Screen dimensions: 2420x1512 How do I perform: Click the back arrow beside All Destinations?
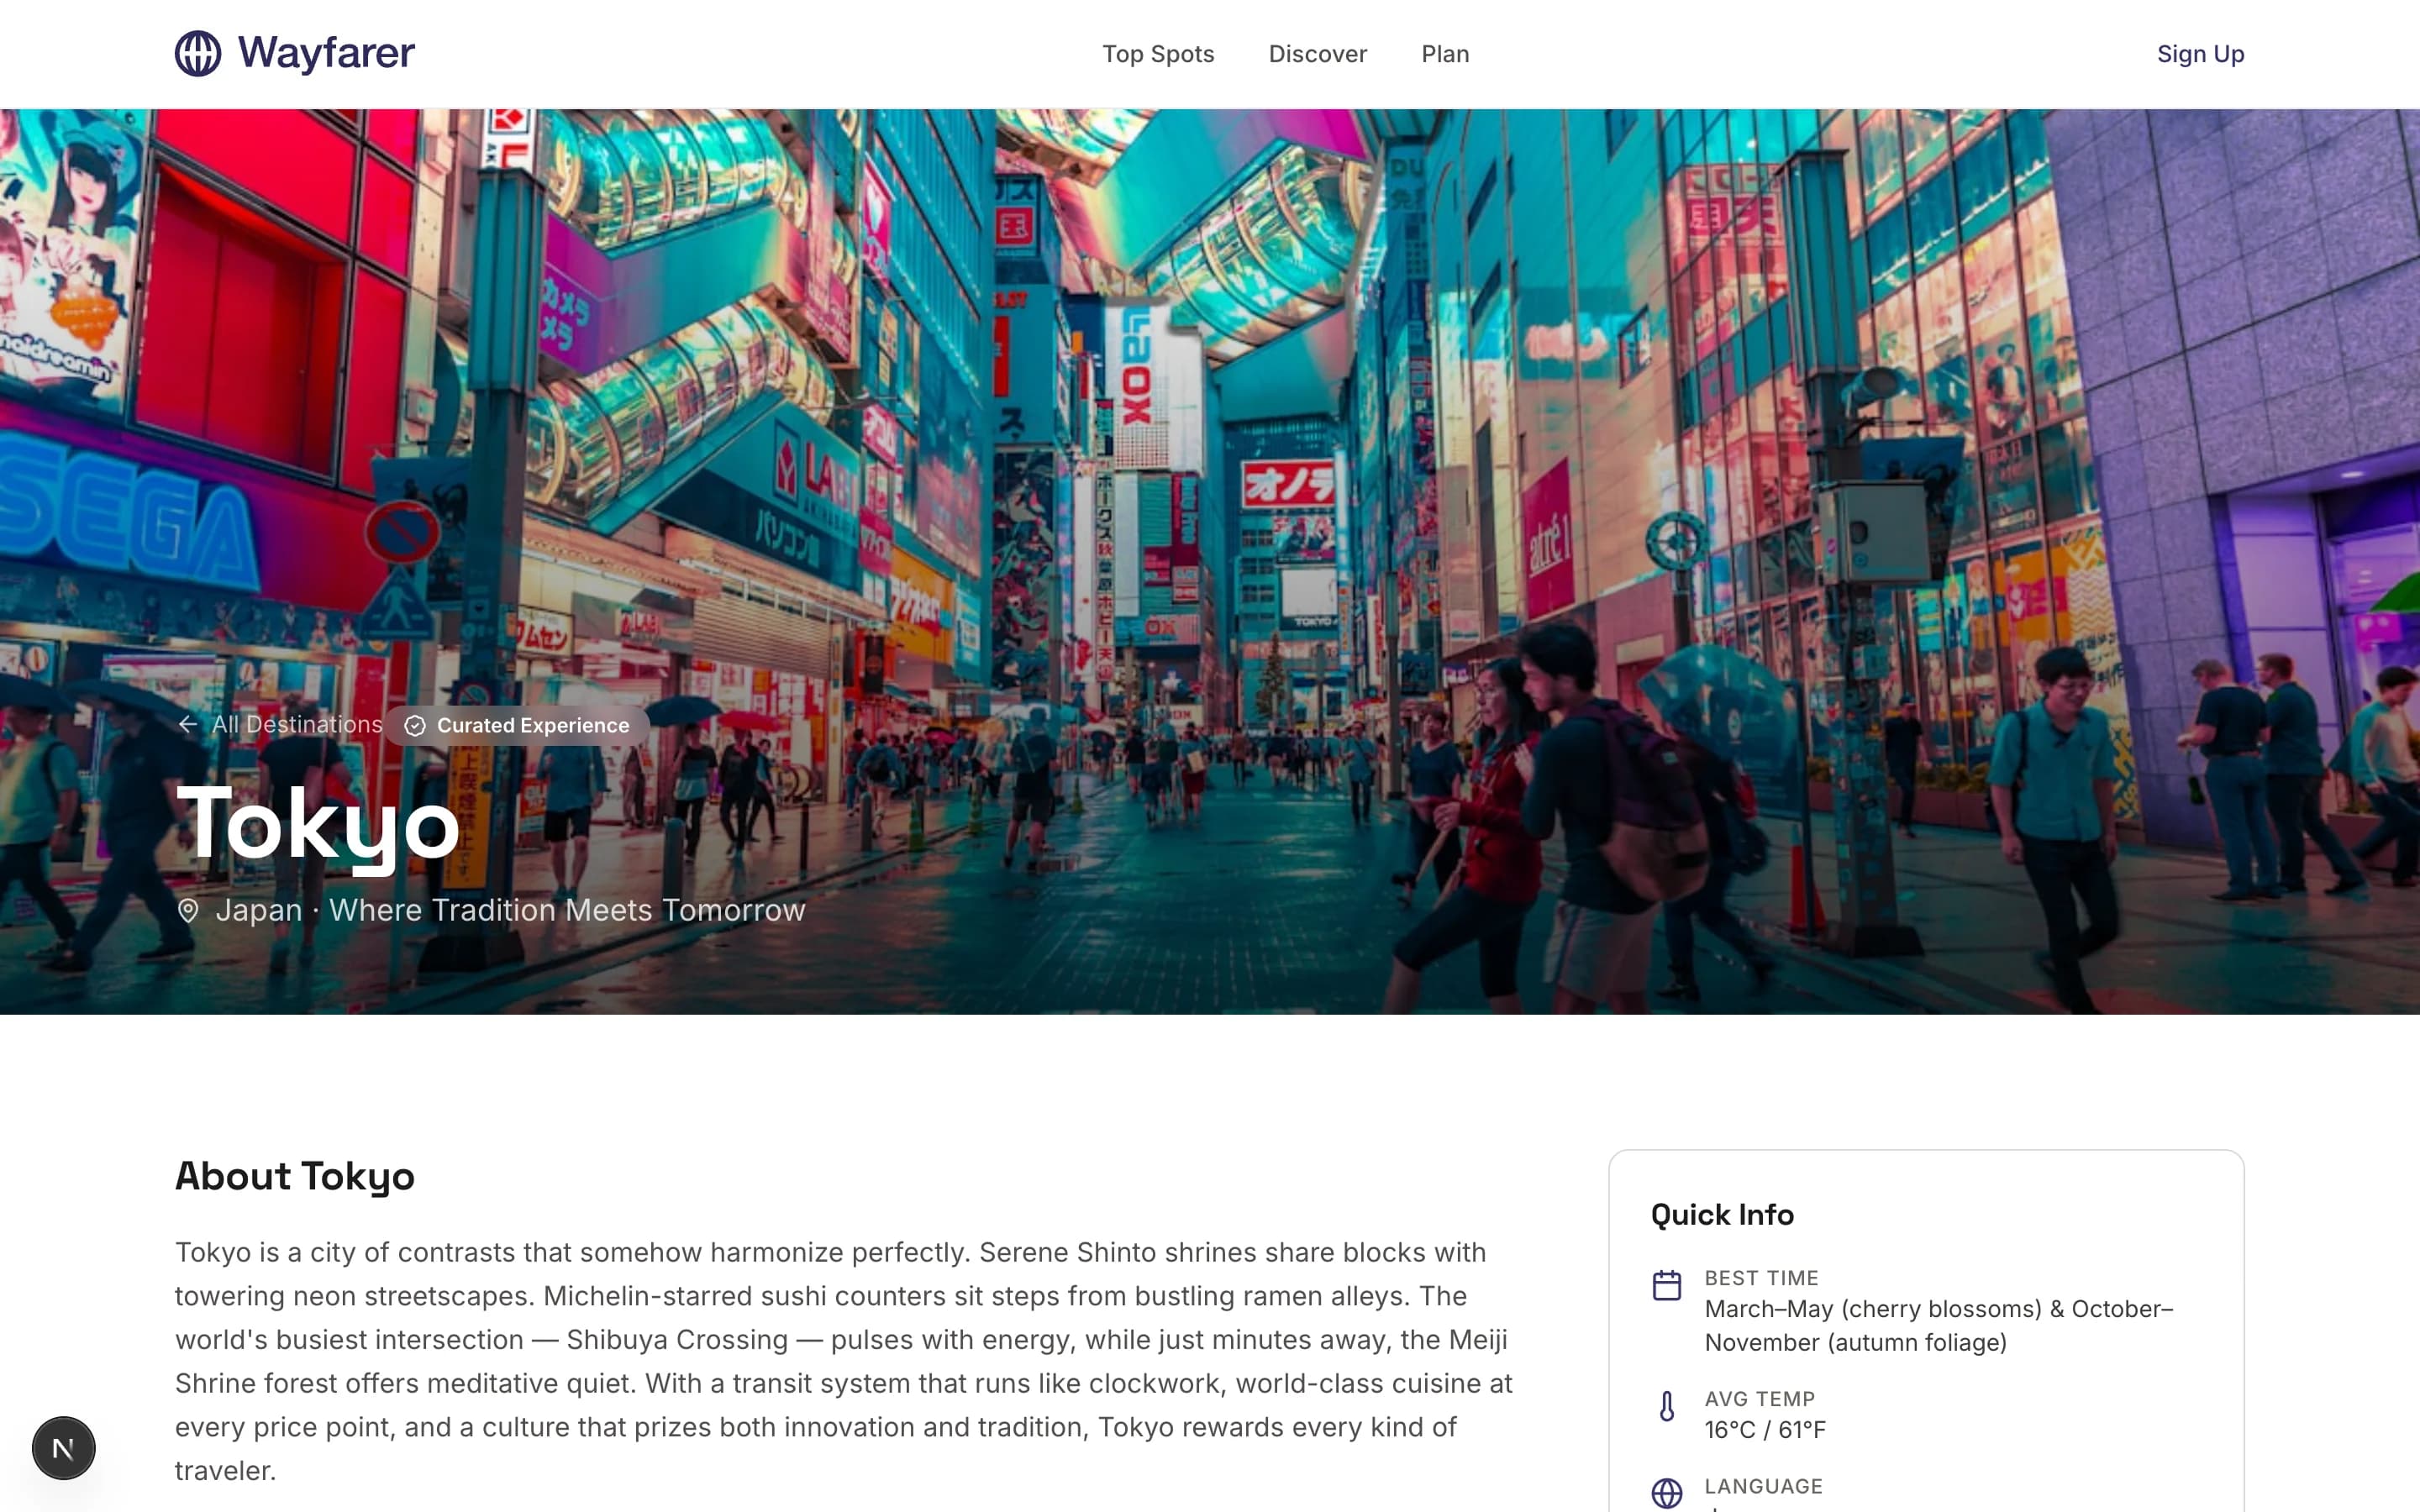pos(189,725)
